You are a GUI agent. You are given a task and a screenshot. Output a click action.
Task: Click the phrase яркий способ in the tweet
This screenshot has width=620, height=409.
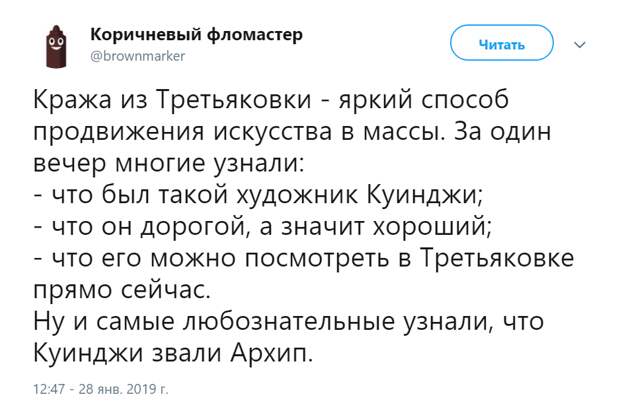tap(423, 100)
